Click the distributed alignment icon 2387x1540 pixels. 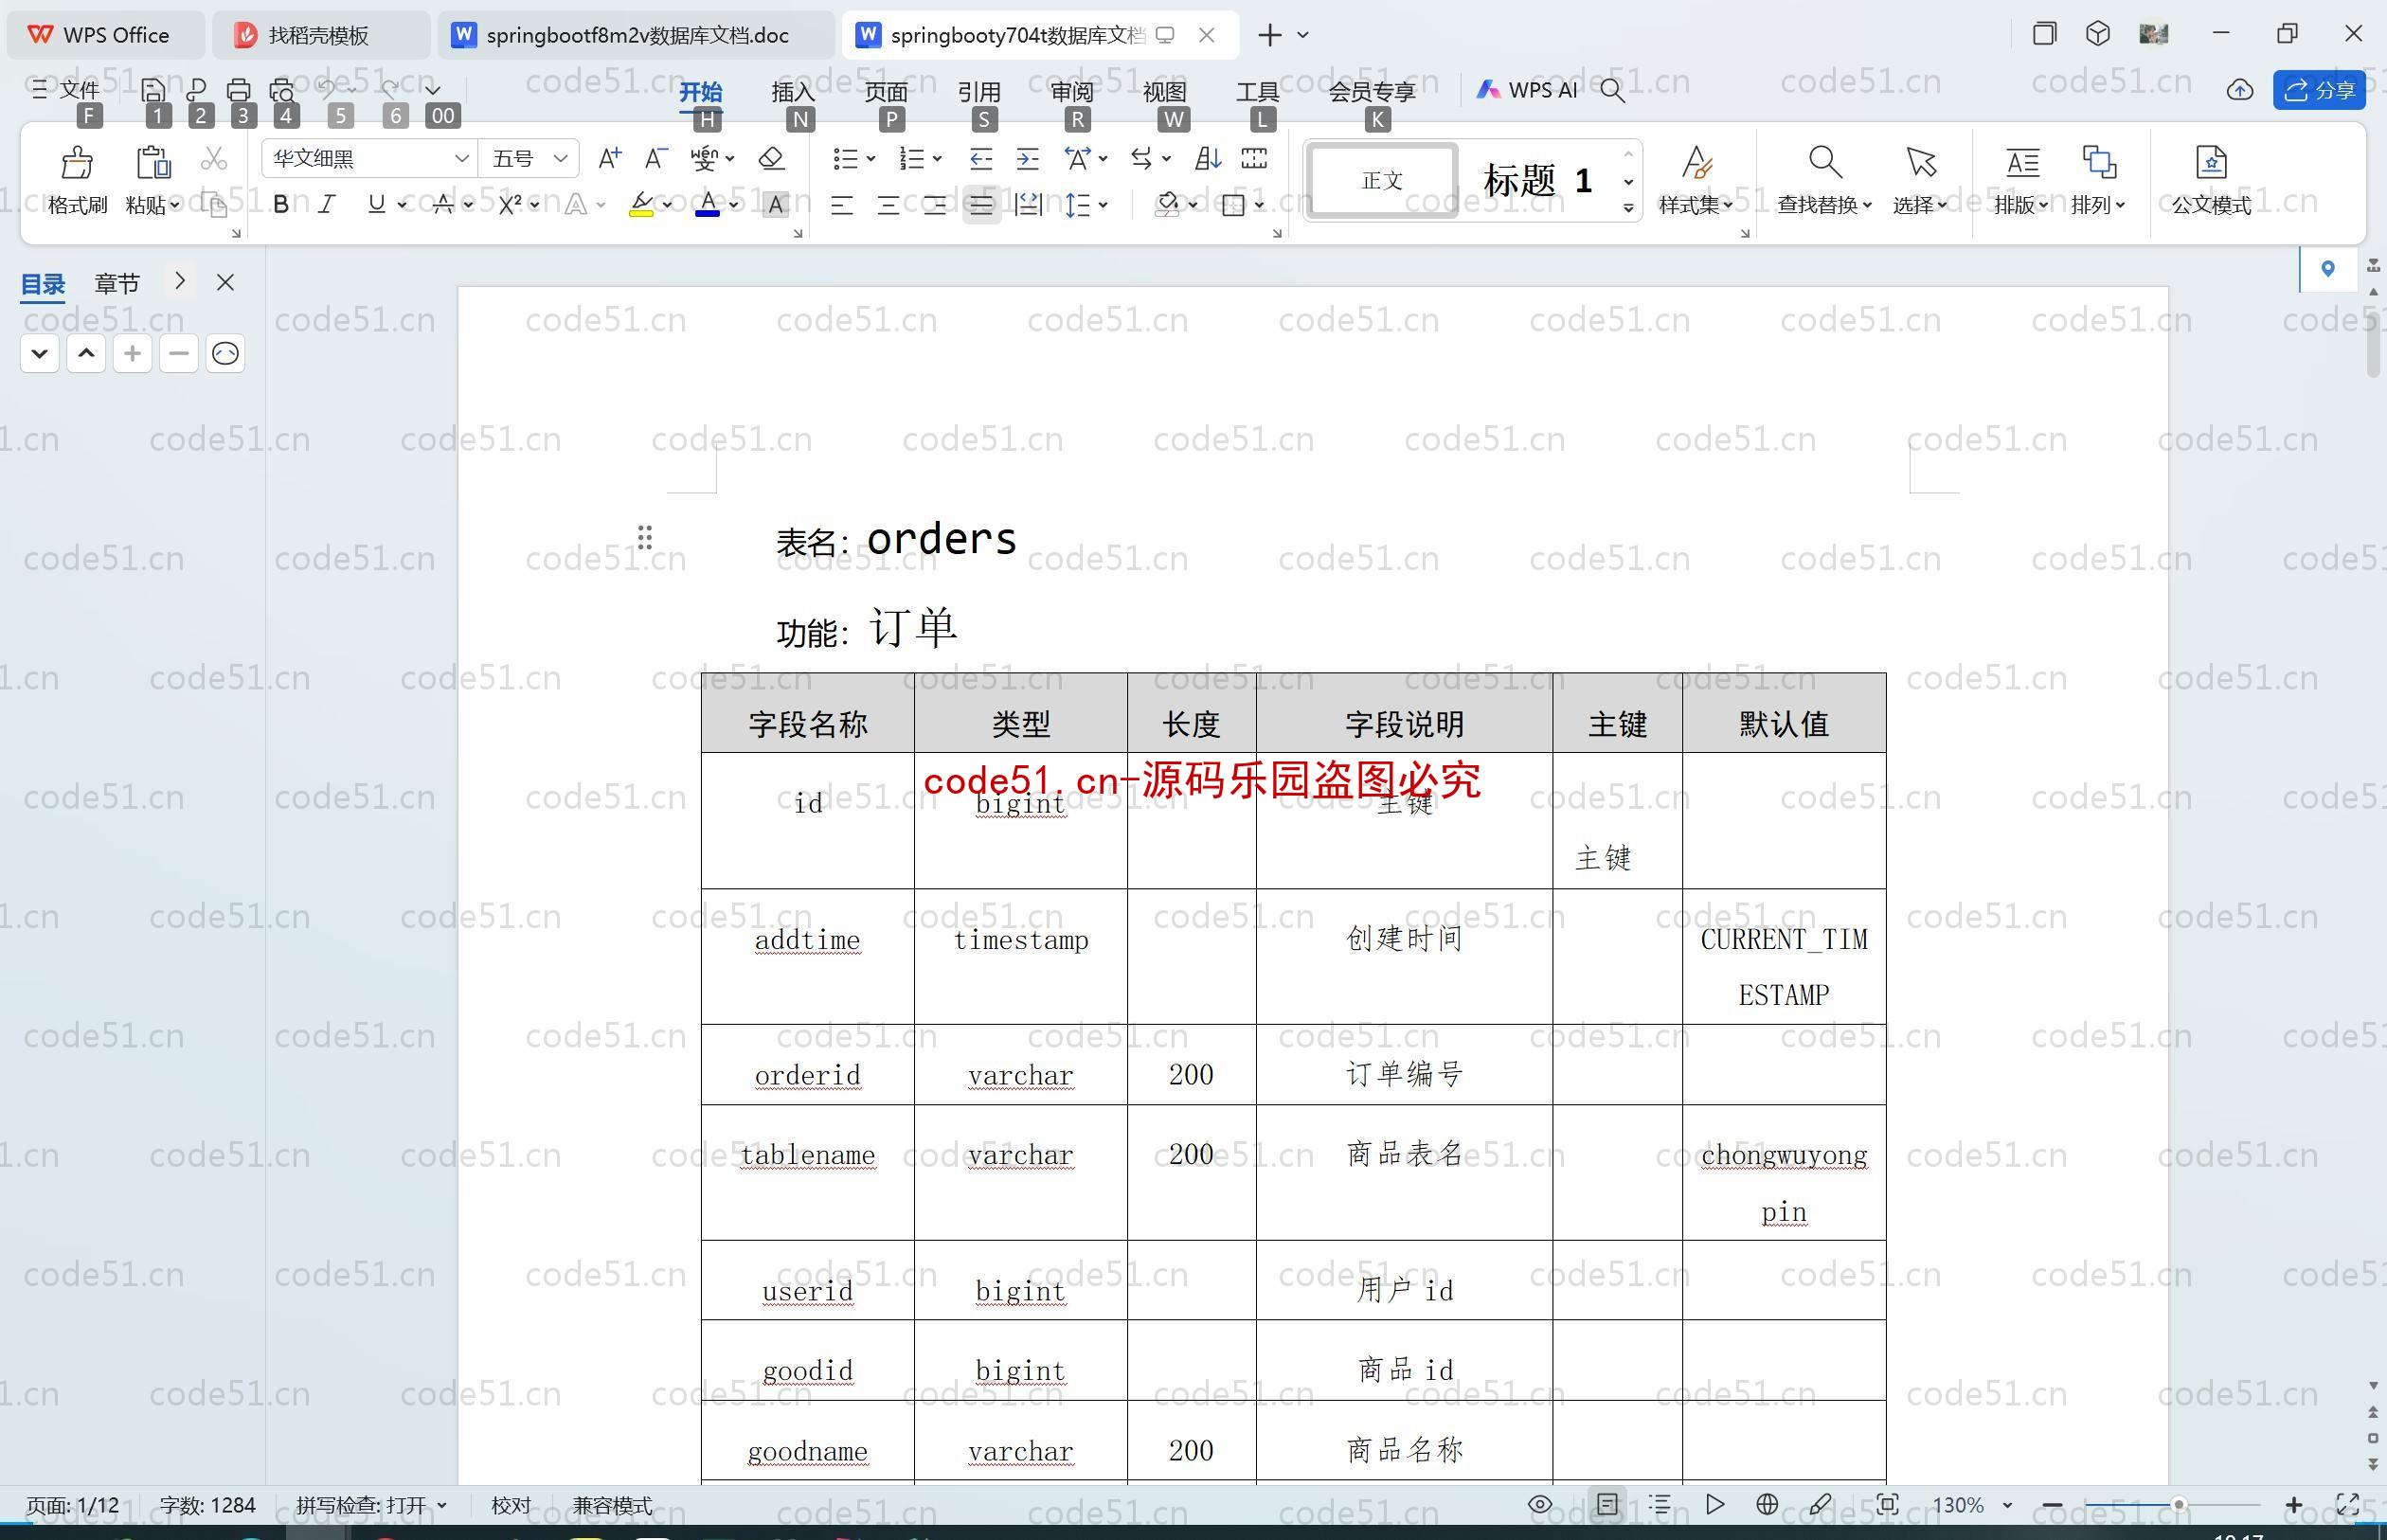point(1028,205)
